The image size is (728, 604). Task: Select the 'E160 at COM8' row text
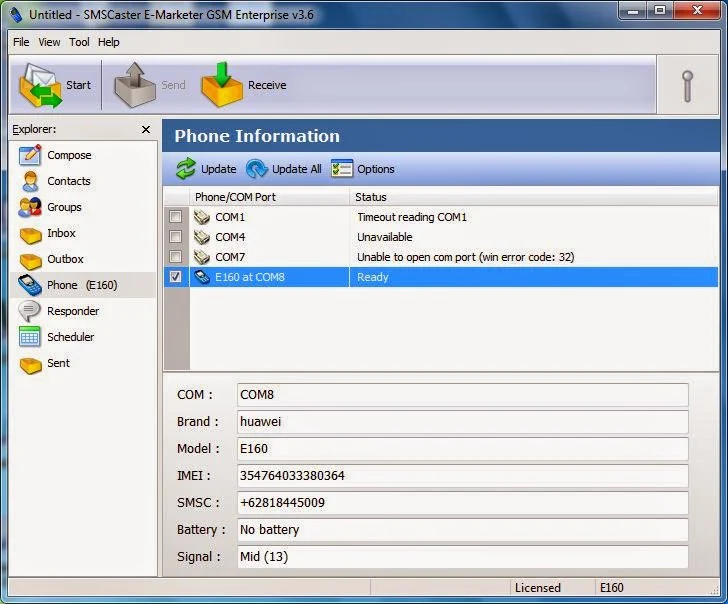pos(250,277)
